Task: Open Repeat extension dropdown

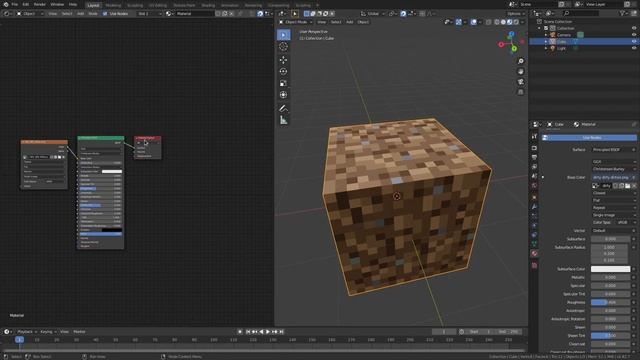Action: pyautogui.click(x=613, y=208)
